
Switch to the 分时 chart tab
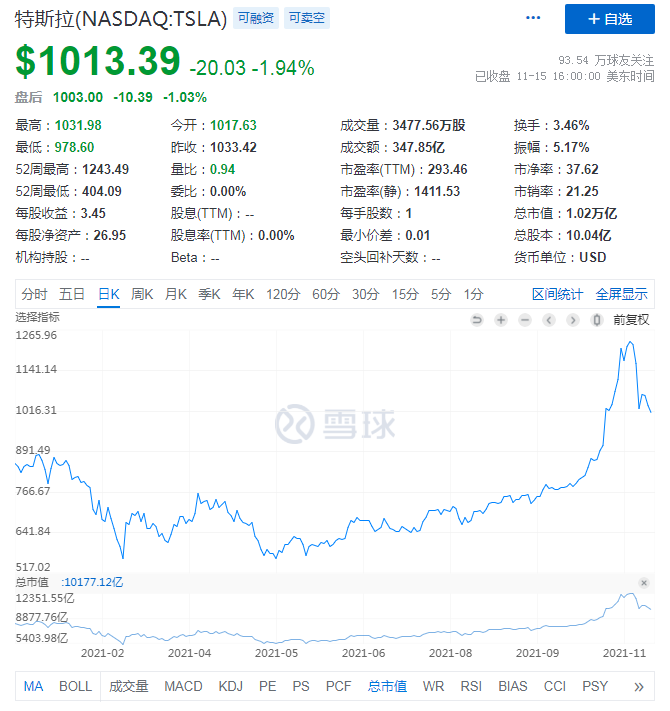tap(34, 294)
